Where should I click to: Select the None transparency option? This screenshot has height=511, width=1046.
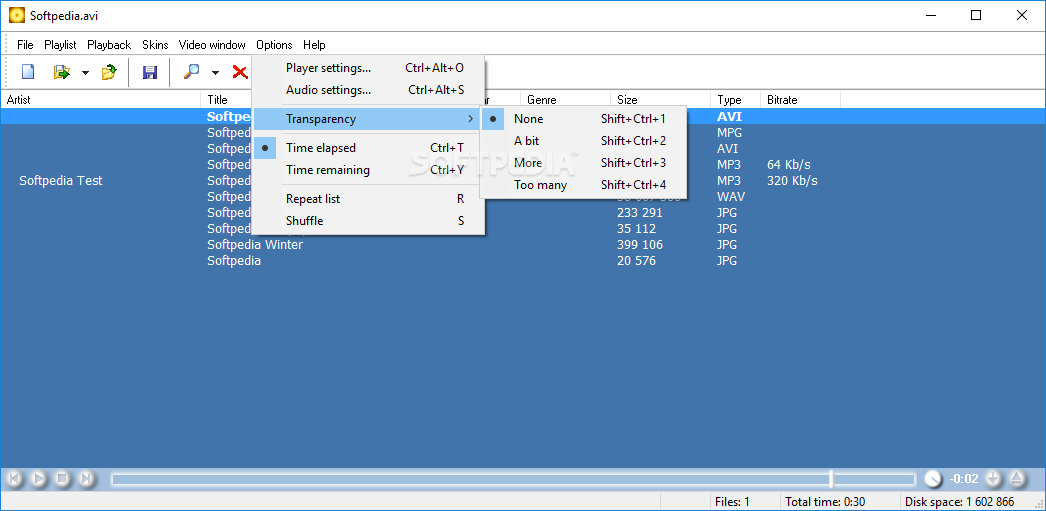[x=582, y=119]
